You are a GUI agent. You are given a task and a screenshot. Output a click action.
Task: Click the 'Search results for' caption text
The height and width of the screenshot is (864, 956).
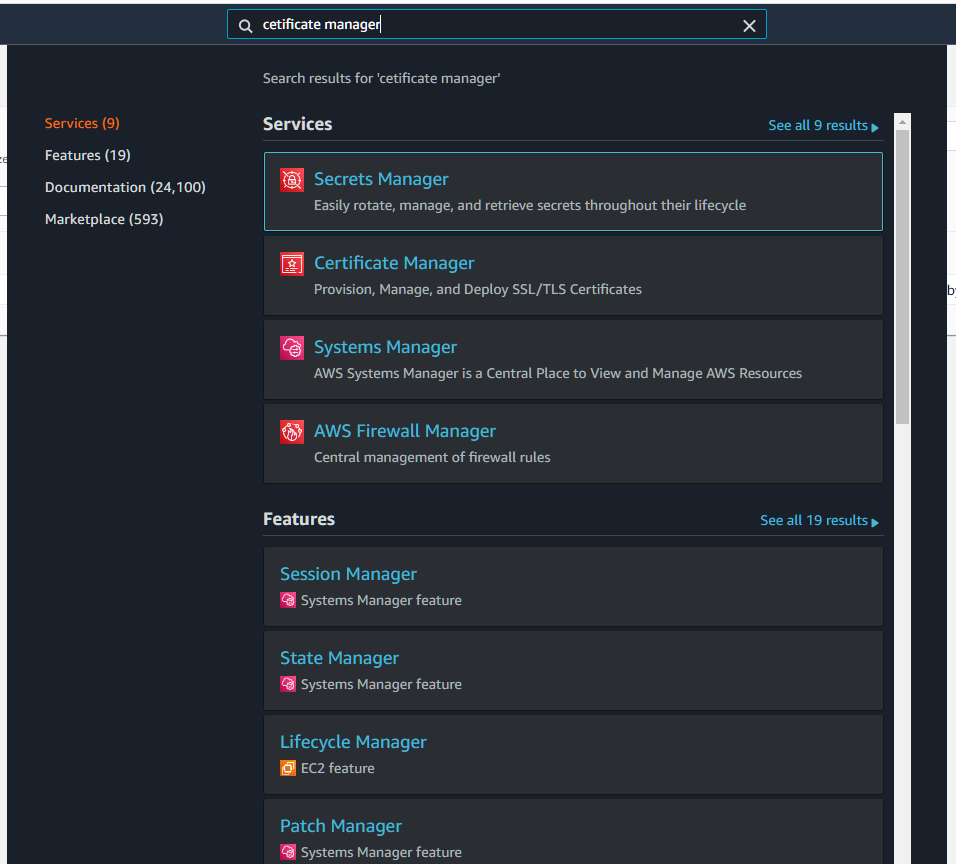[x=382, y=79]
